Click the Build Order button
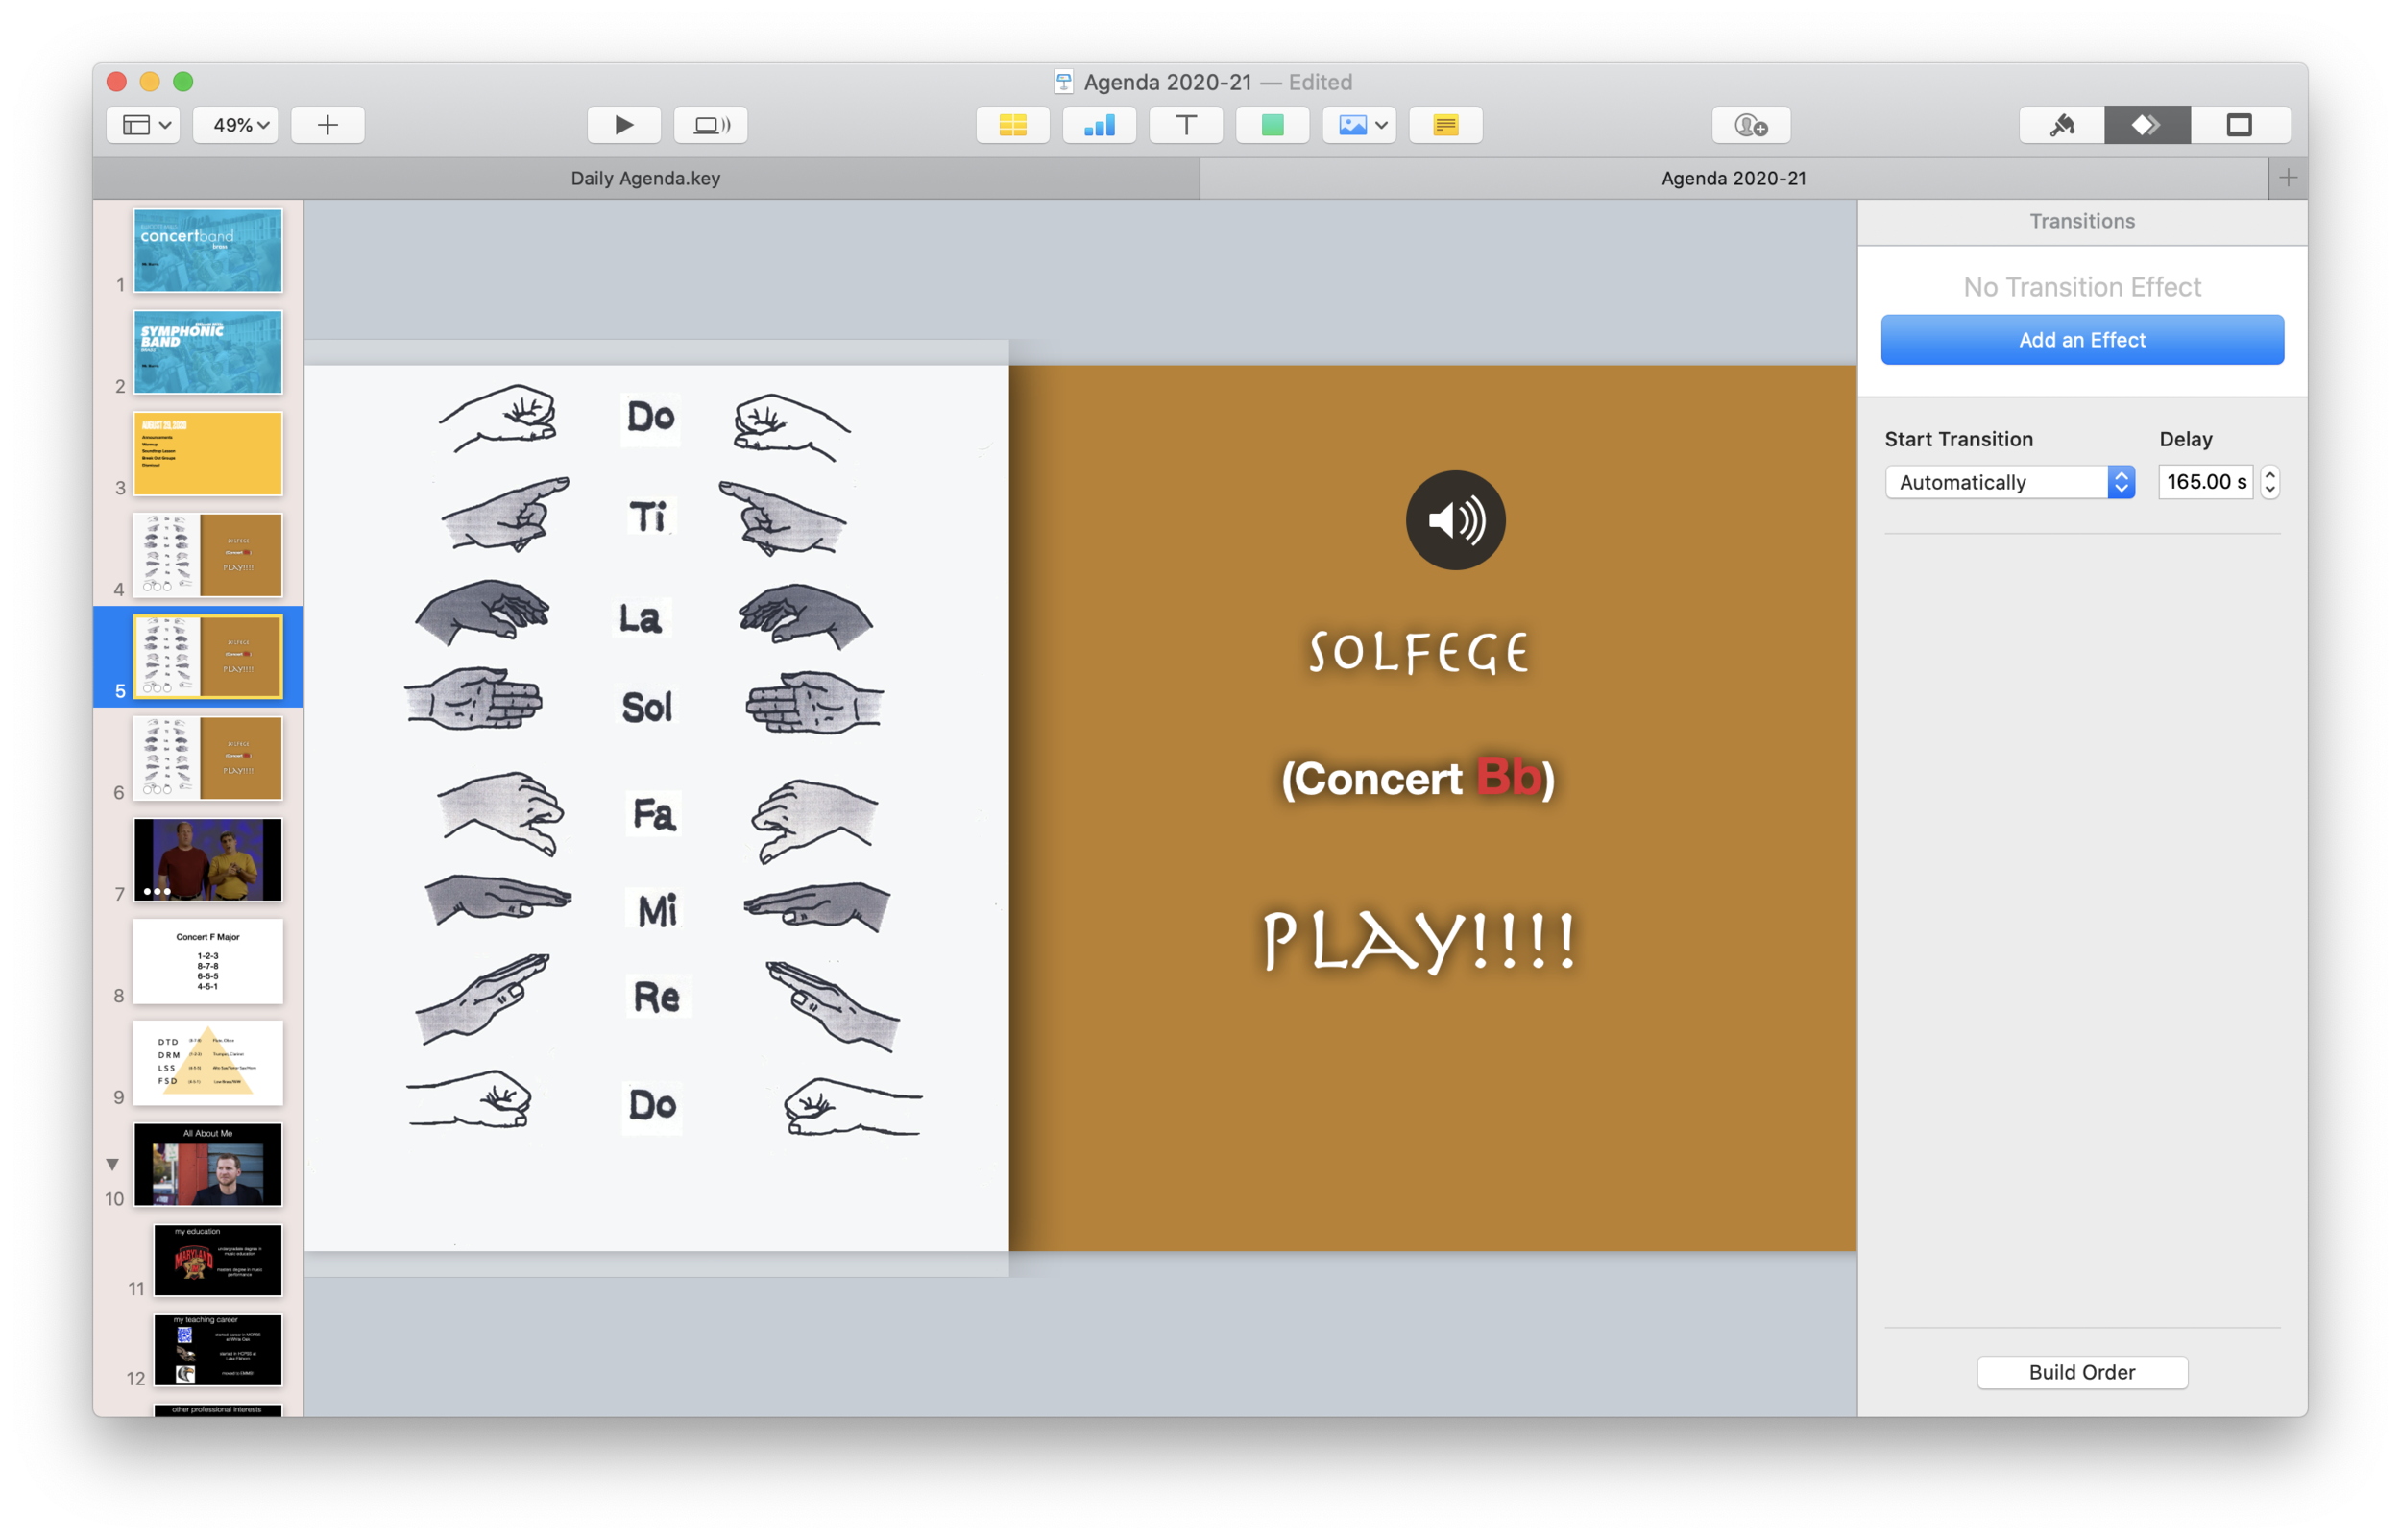 2082,1372
